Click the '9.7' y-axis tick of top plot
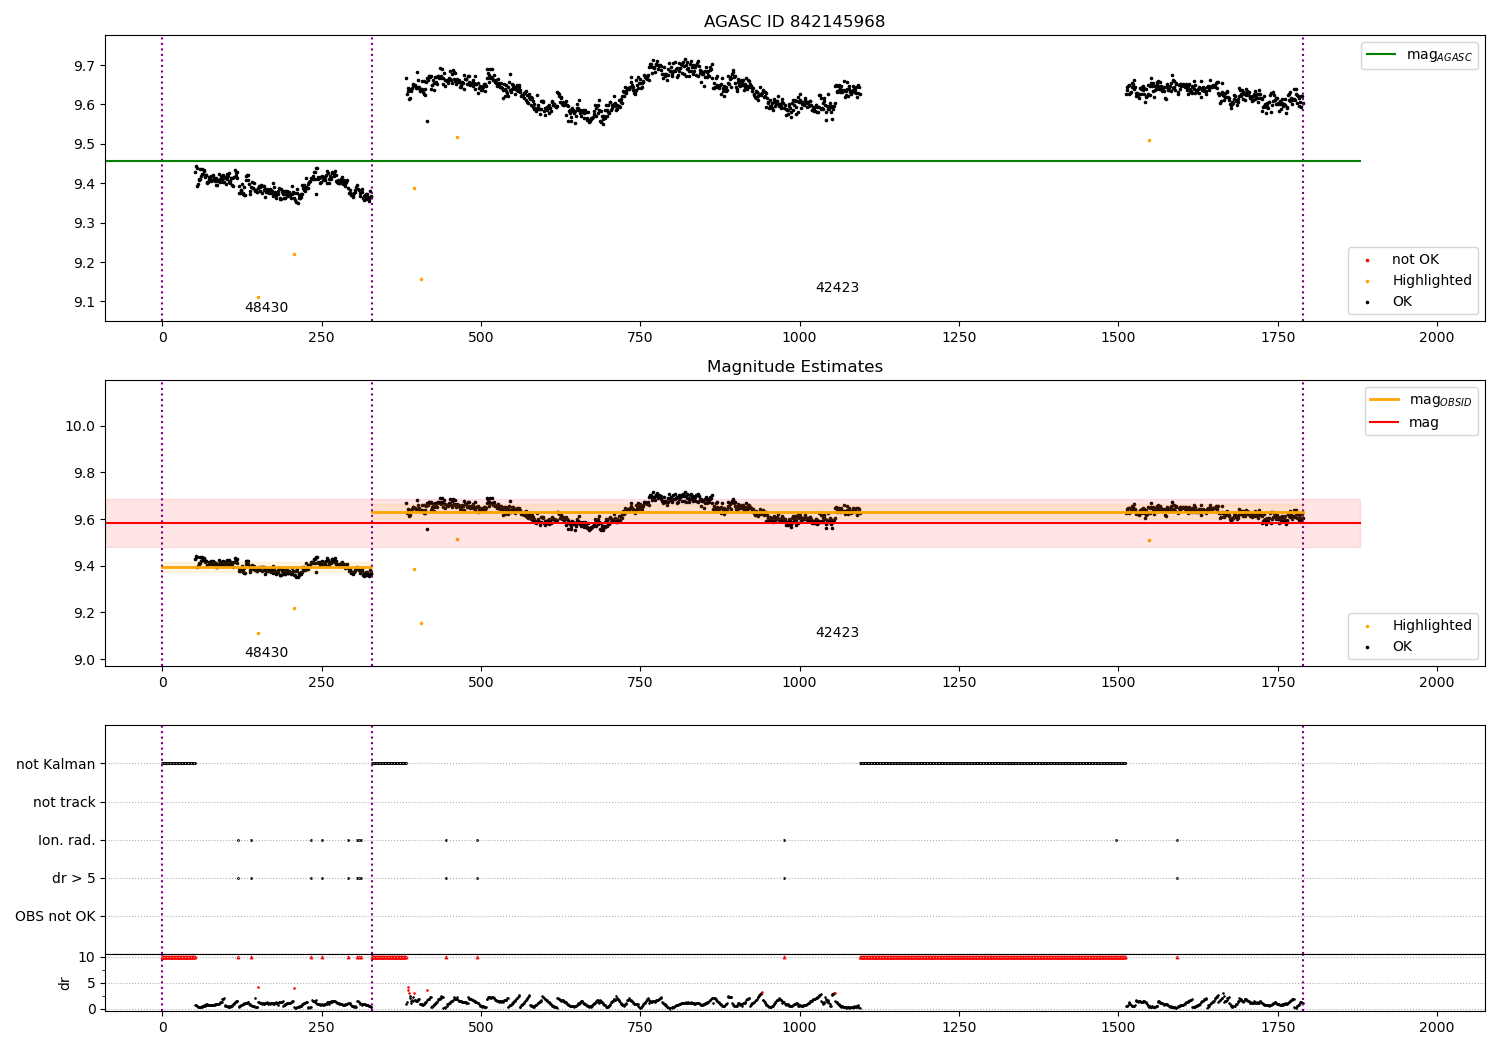Image resolution: width=1500 pixels, height=1050 pixels. coord(84,66)
